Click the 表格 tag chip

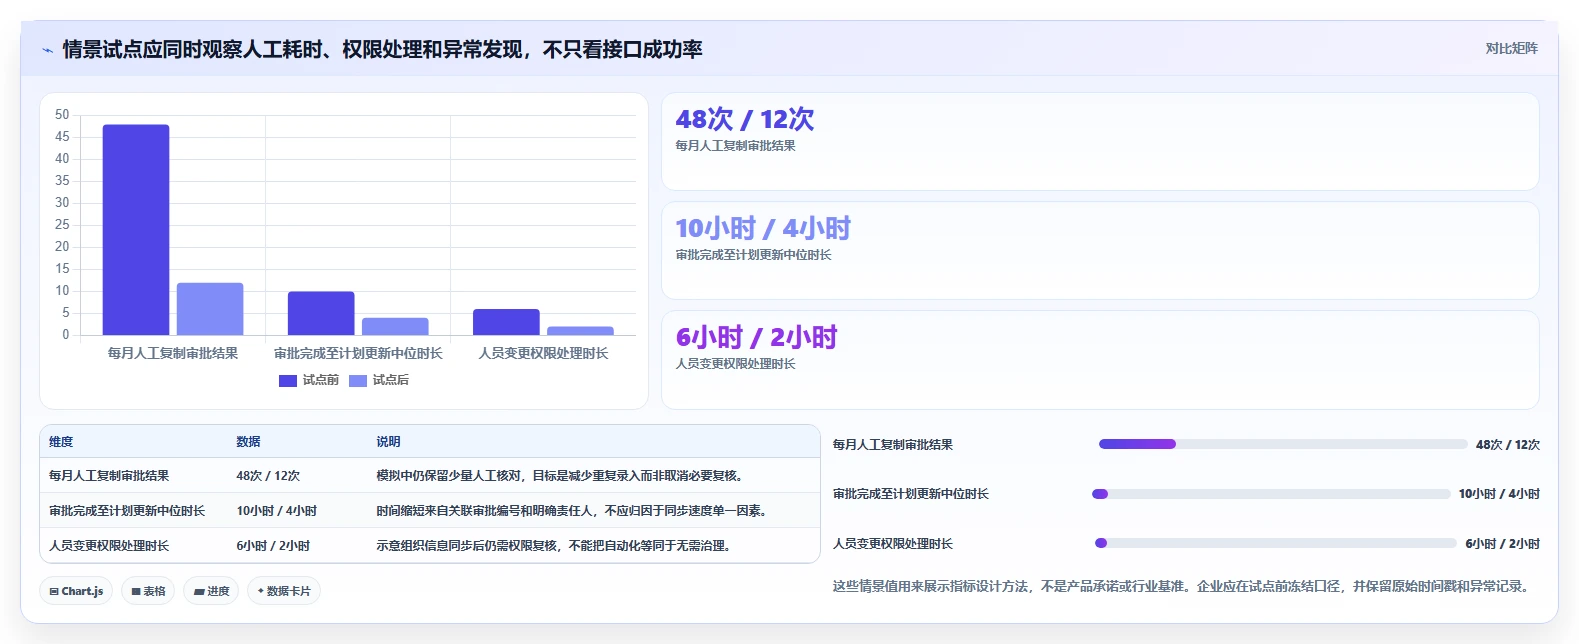(148, 591)
